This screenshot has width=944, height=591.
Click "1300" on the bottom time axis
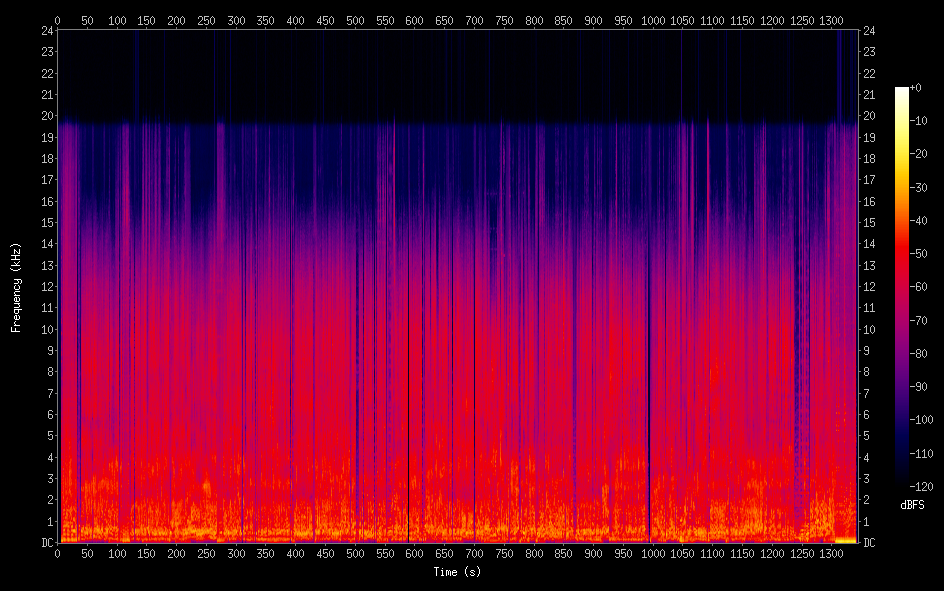831,554
